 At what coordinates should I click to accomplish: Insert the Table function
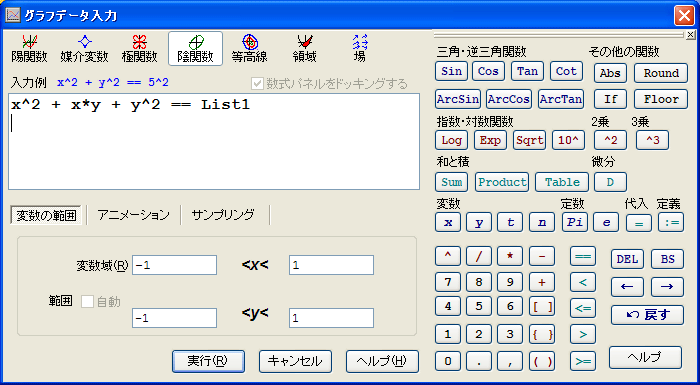562,182
